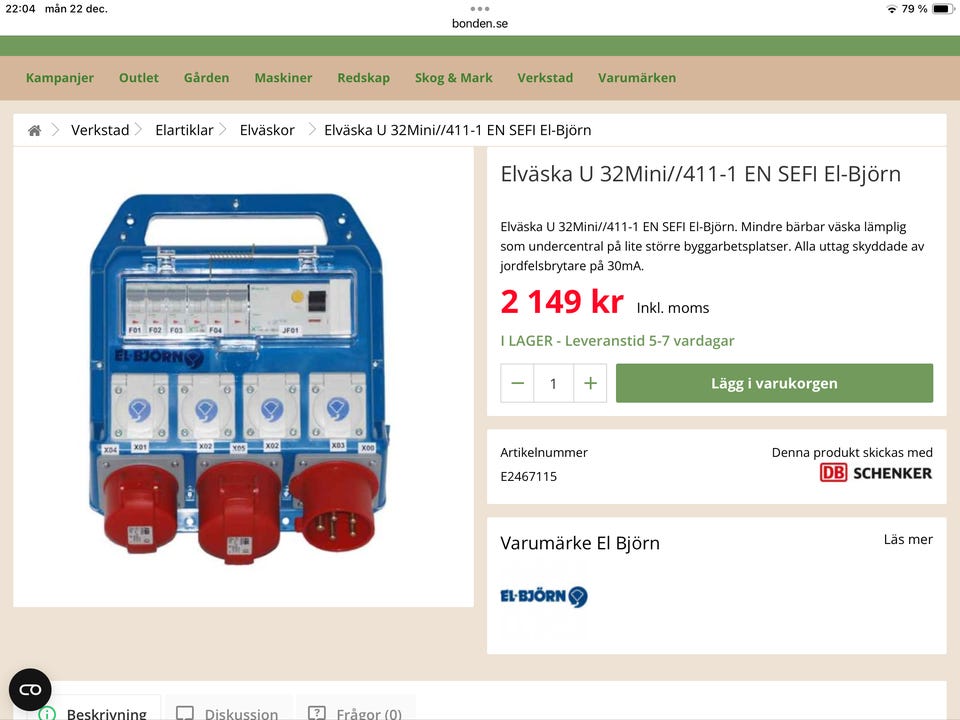This screenshot has height=720, width=960.
Task: Go to Elväskor breadcrumb link
Action: click(x=267, y=130)
